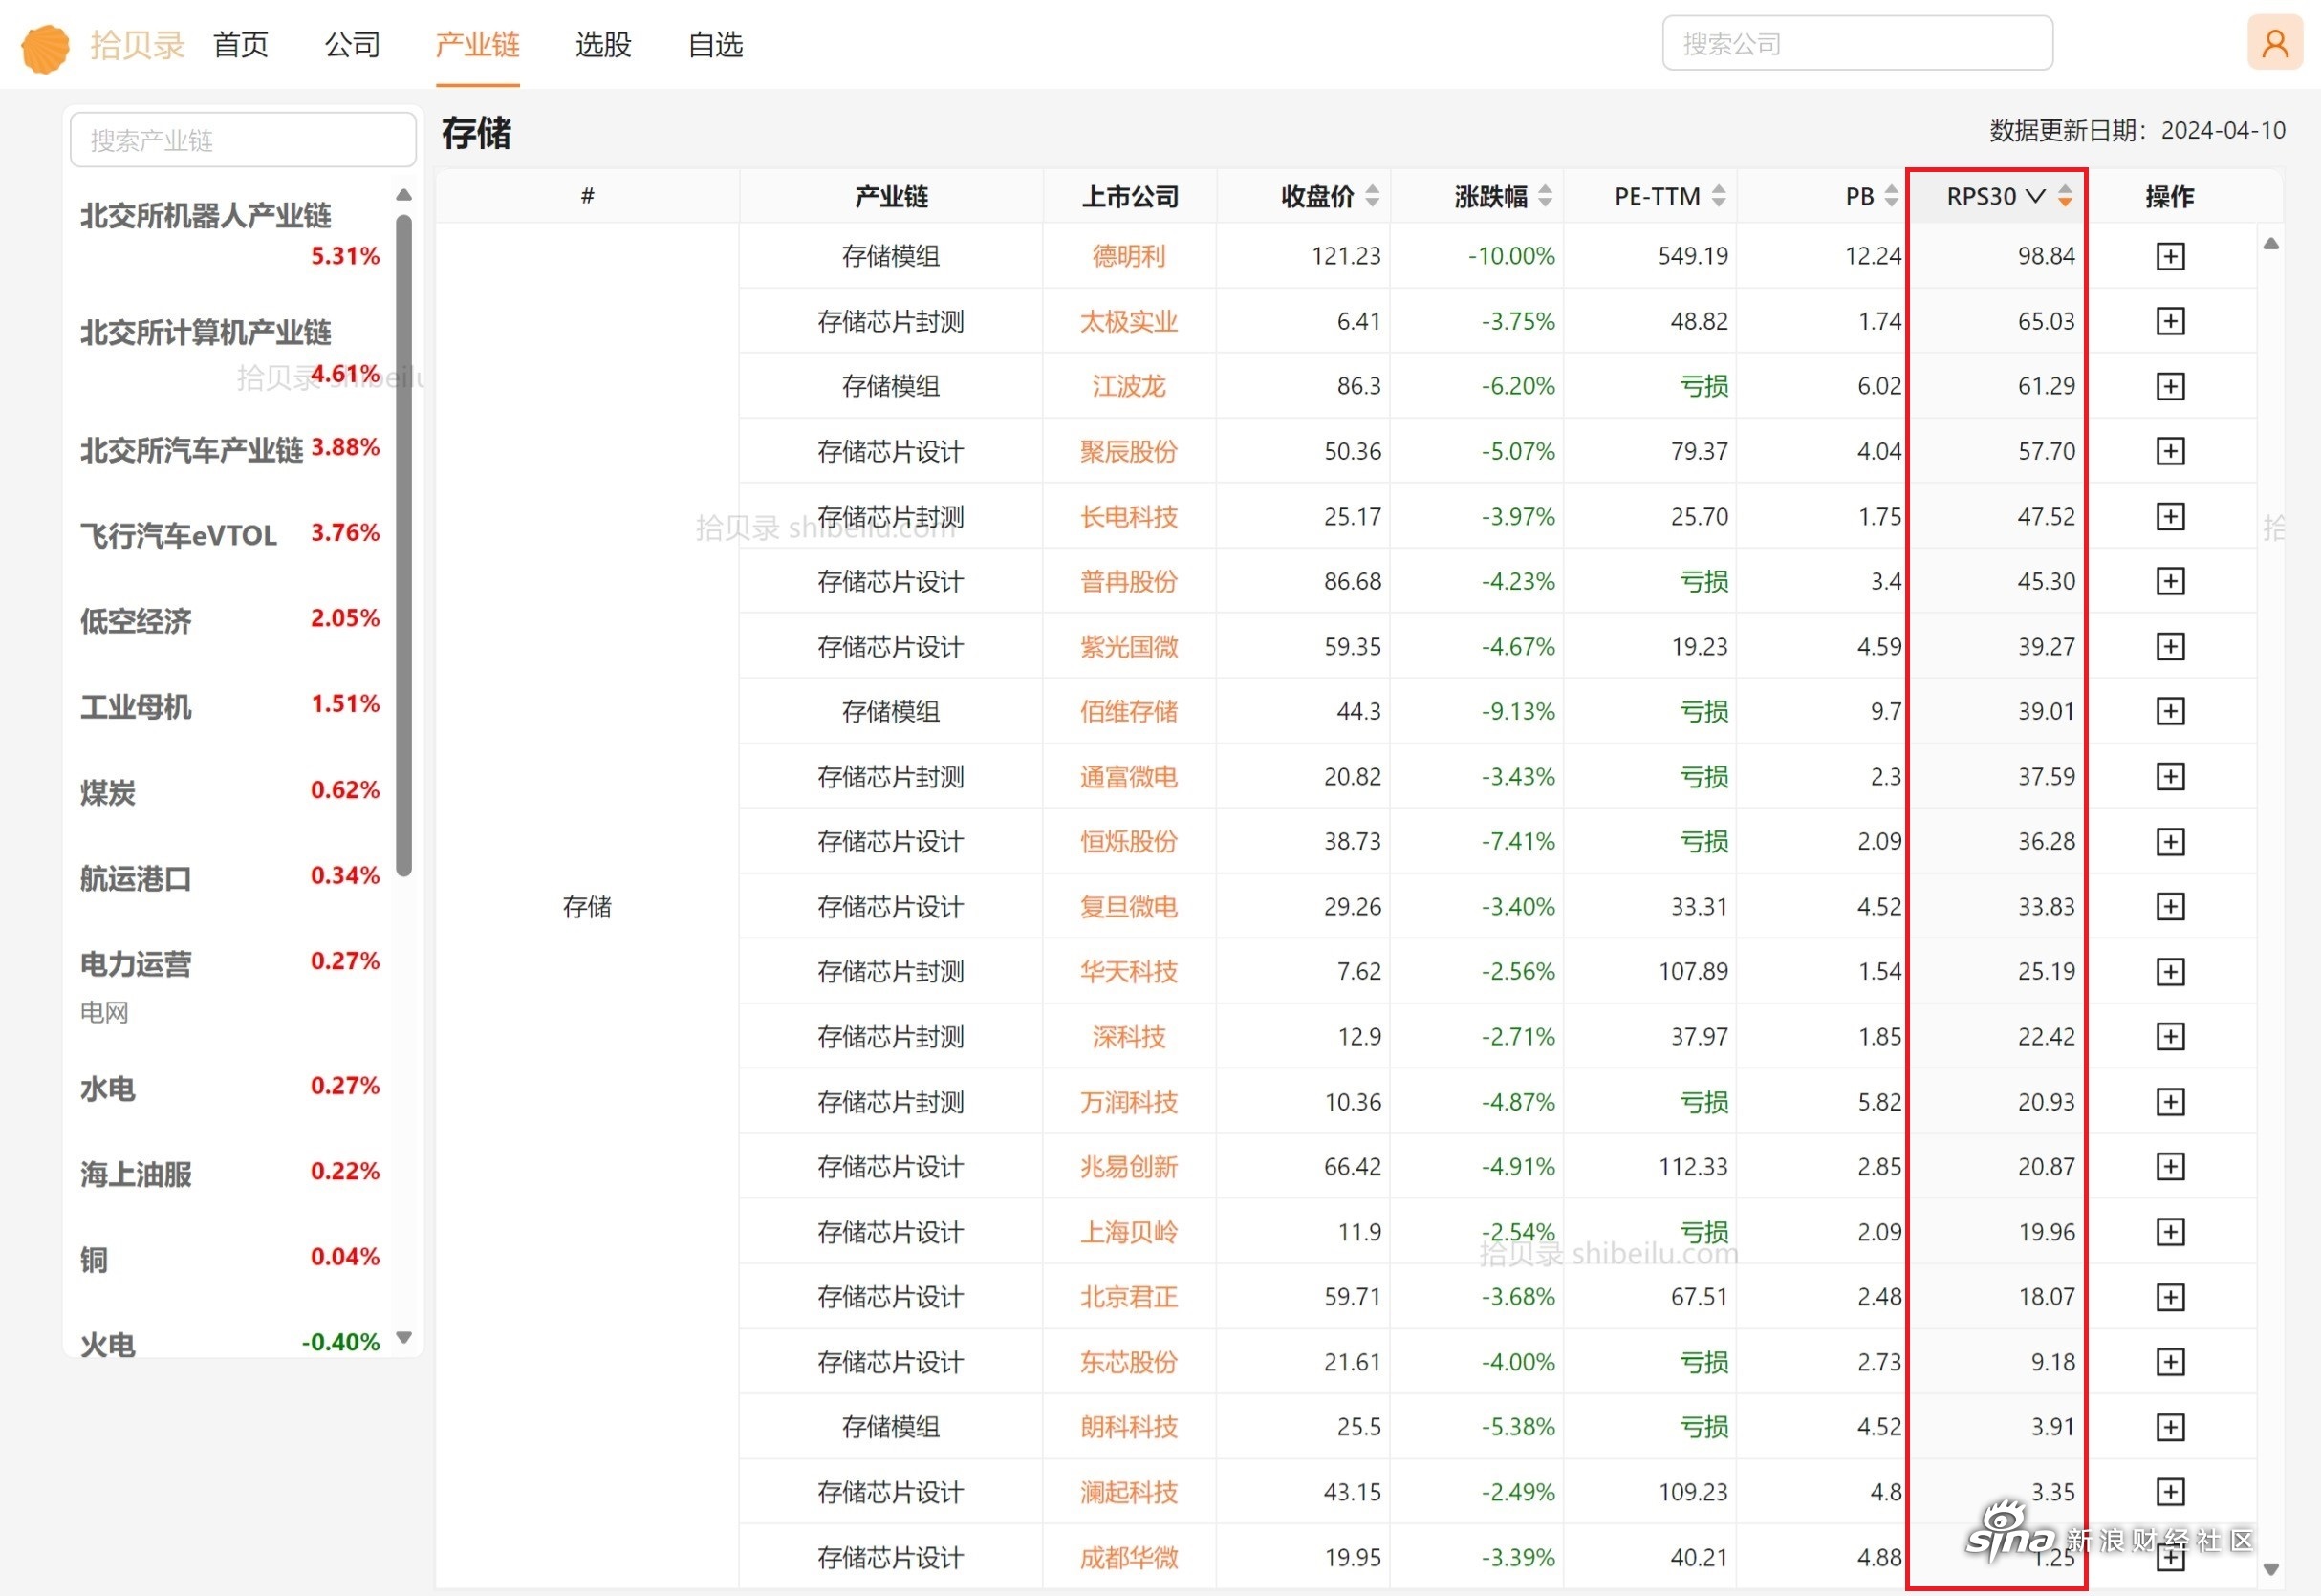Image resolution: width=2321 pixels, height=1596 pixels.
Task: Sort table by PB column arrows
Action: (1891, 196)
